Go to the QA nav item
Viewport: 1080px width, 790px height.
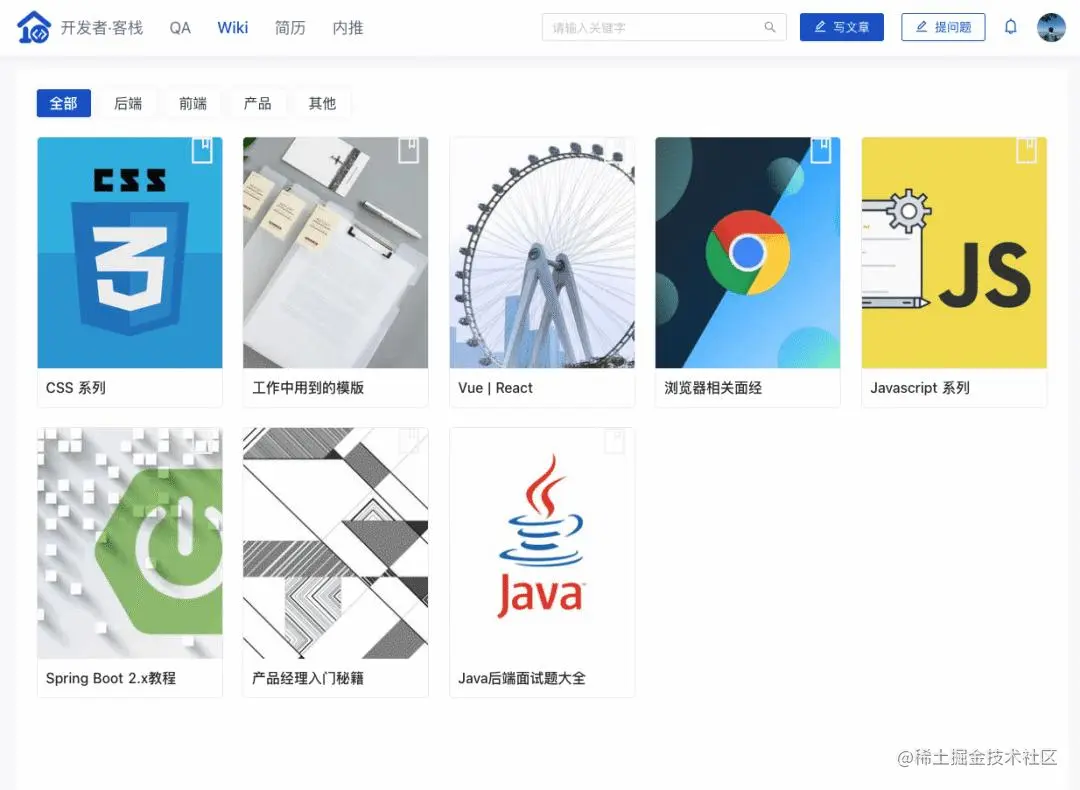pyautogui.click(x=180, y=28)
